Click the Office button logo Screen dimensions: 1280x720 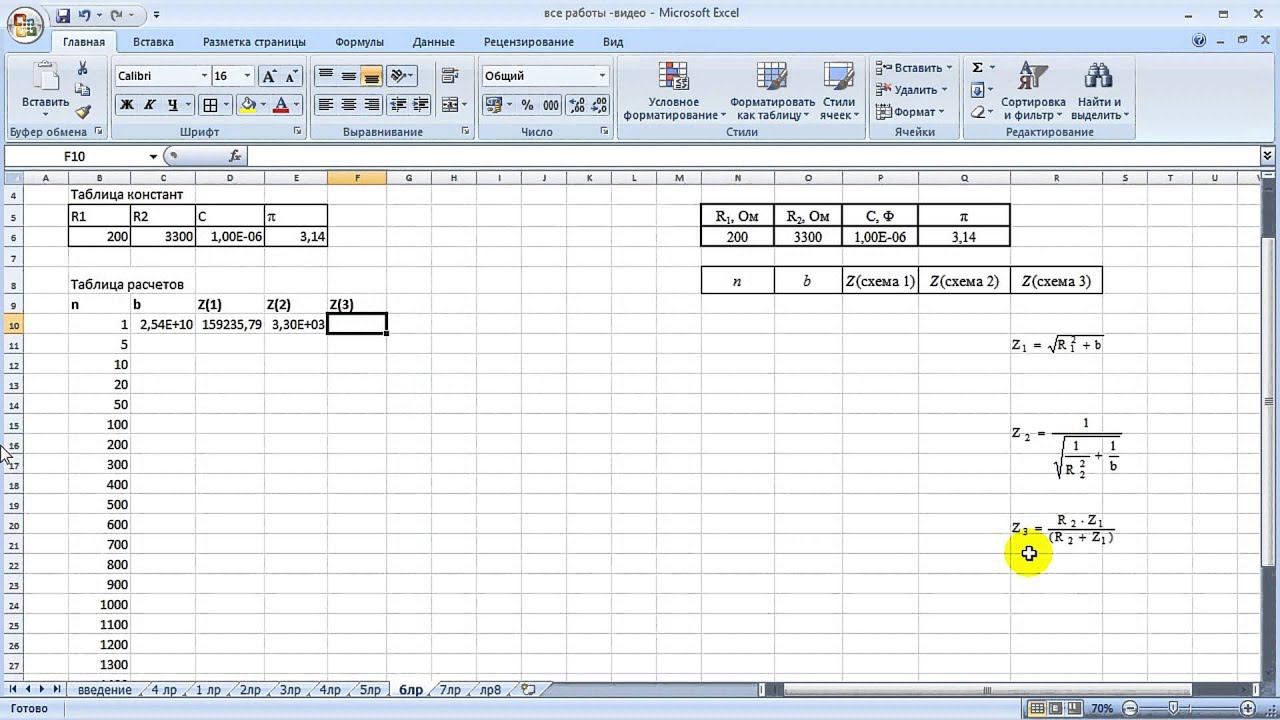point(27,25)
